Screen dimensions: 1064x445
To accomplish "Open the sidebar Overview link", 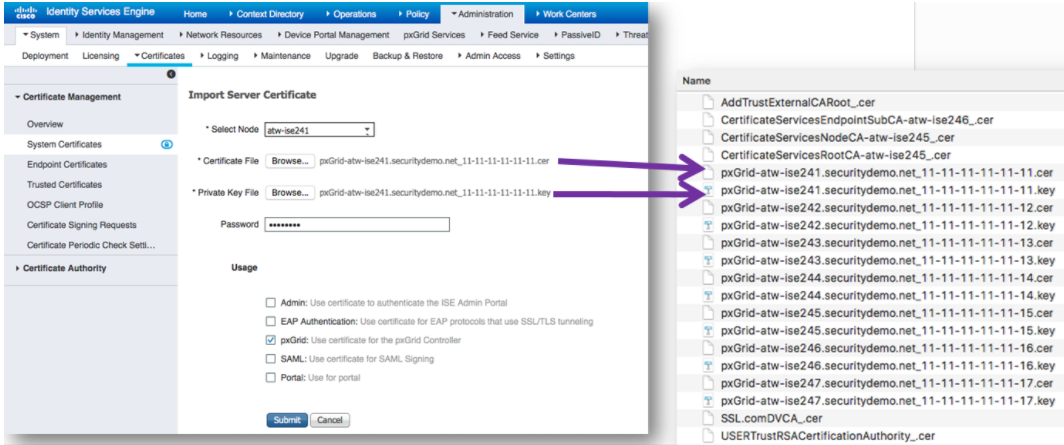I will pos(45,124).
